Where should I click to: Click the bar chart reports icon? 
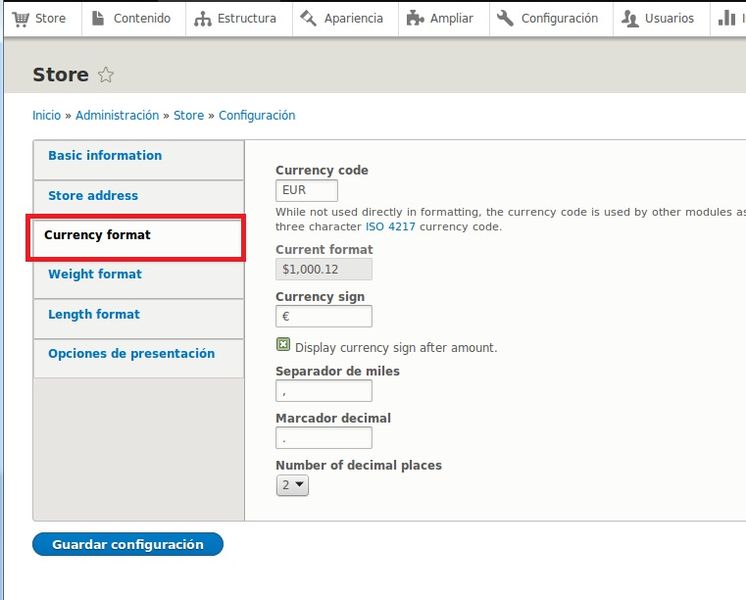tap(726, 18)
